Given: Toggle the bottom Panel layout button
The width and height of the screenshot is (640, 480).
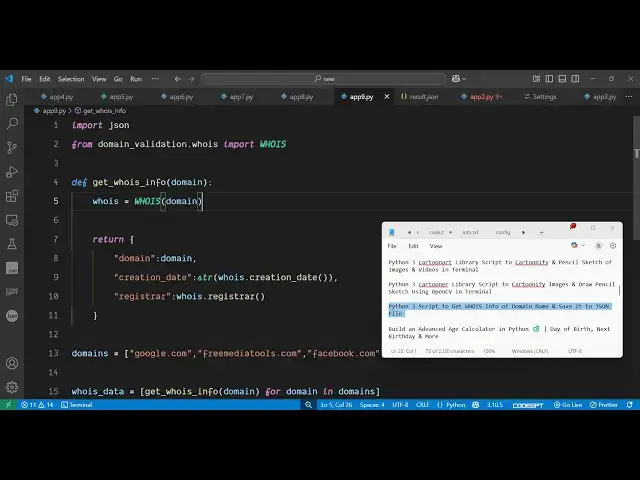Looking at the screenshot, I should tap(562, 79).
